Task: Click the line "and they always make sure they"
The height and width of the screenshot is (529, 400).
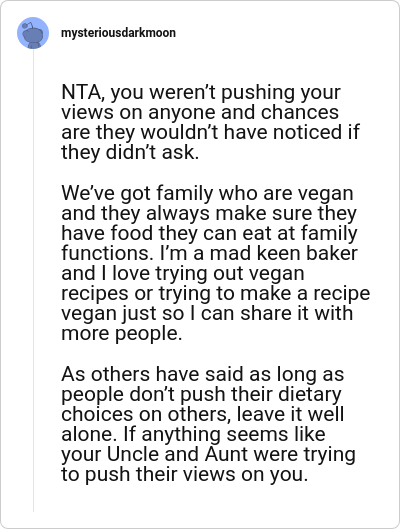Action: point(209,213)
